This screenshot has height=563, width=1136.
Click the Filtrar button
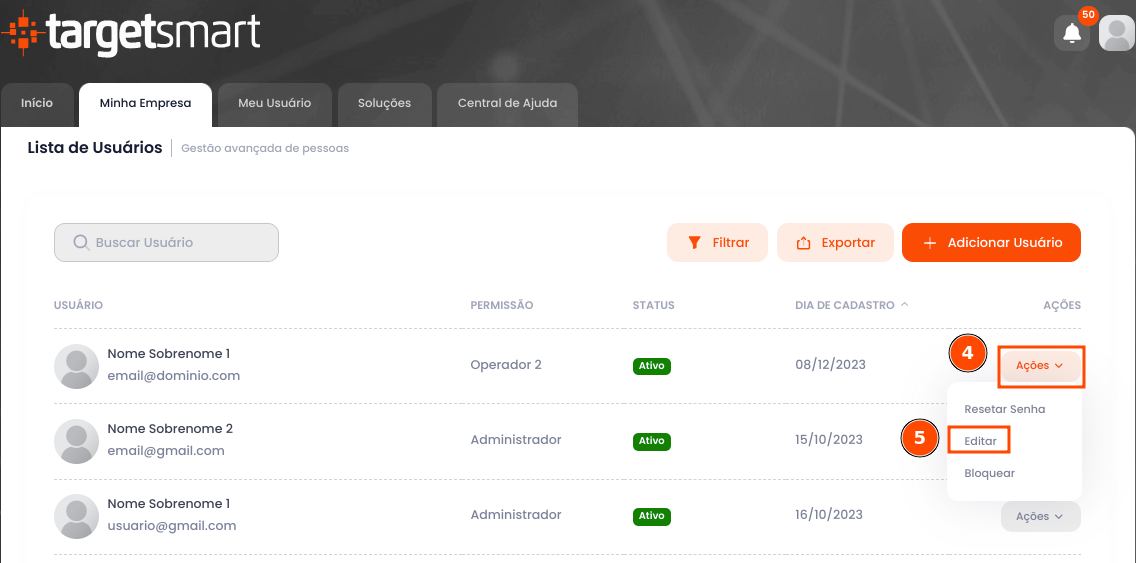pyautogui.click(x=717, y=243)
